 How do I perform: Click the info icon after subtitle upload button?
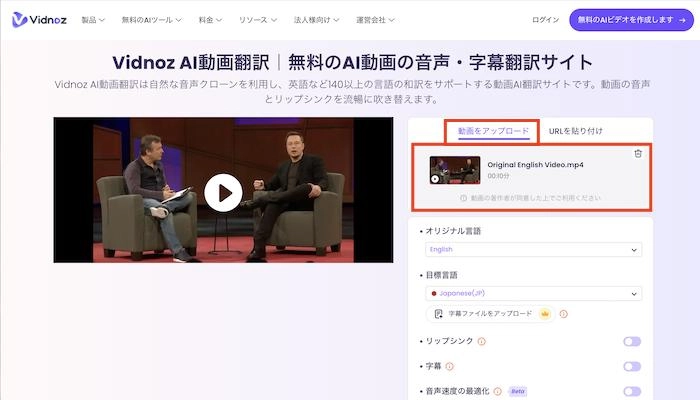563,314
